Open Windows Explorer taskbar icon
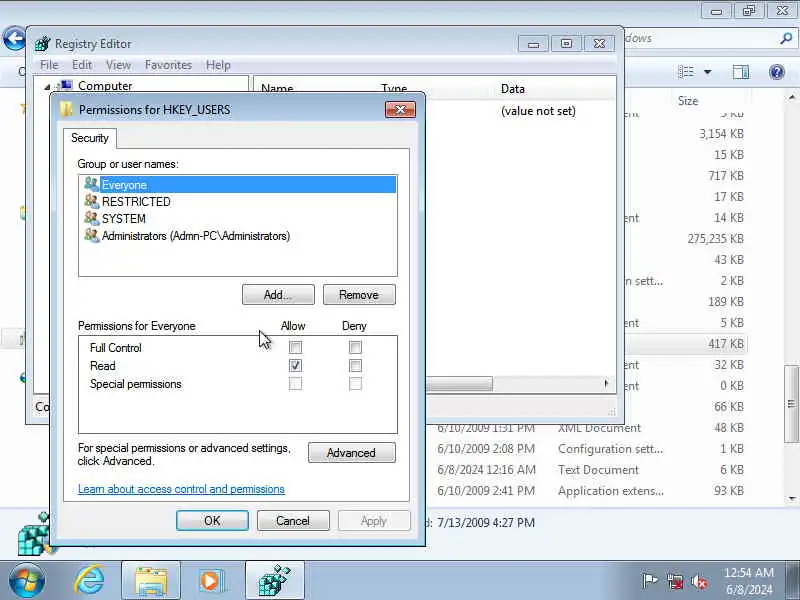The width and height of the screenshot is (800, 600). pos(151,581)
